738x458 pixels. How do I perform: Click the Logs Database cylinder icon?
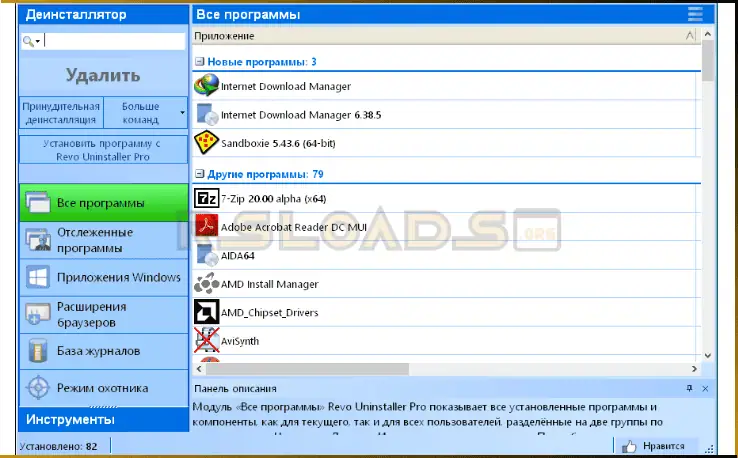tap(38, 351)
